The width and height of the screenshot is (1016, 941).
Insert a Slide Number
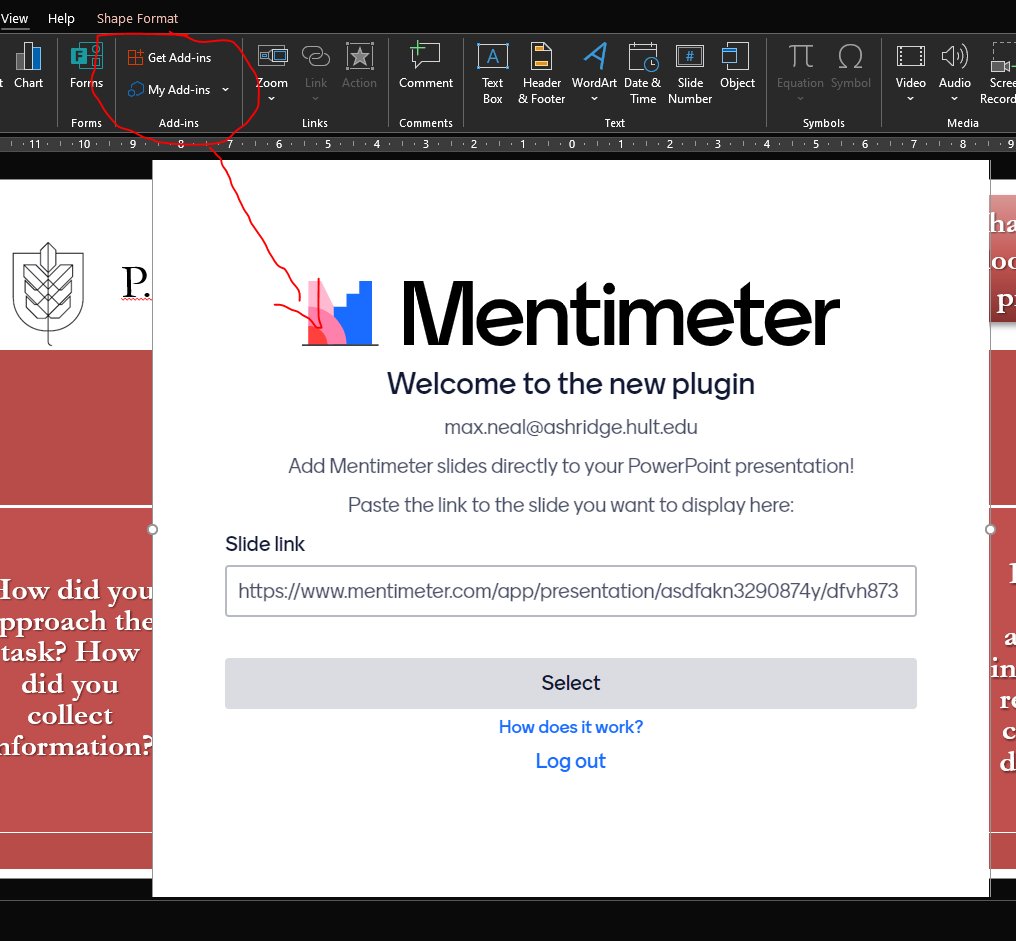[x=690, y=73]
